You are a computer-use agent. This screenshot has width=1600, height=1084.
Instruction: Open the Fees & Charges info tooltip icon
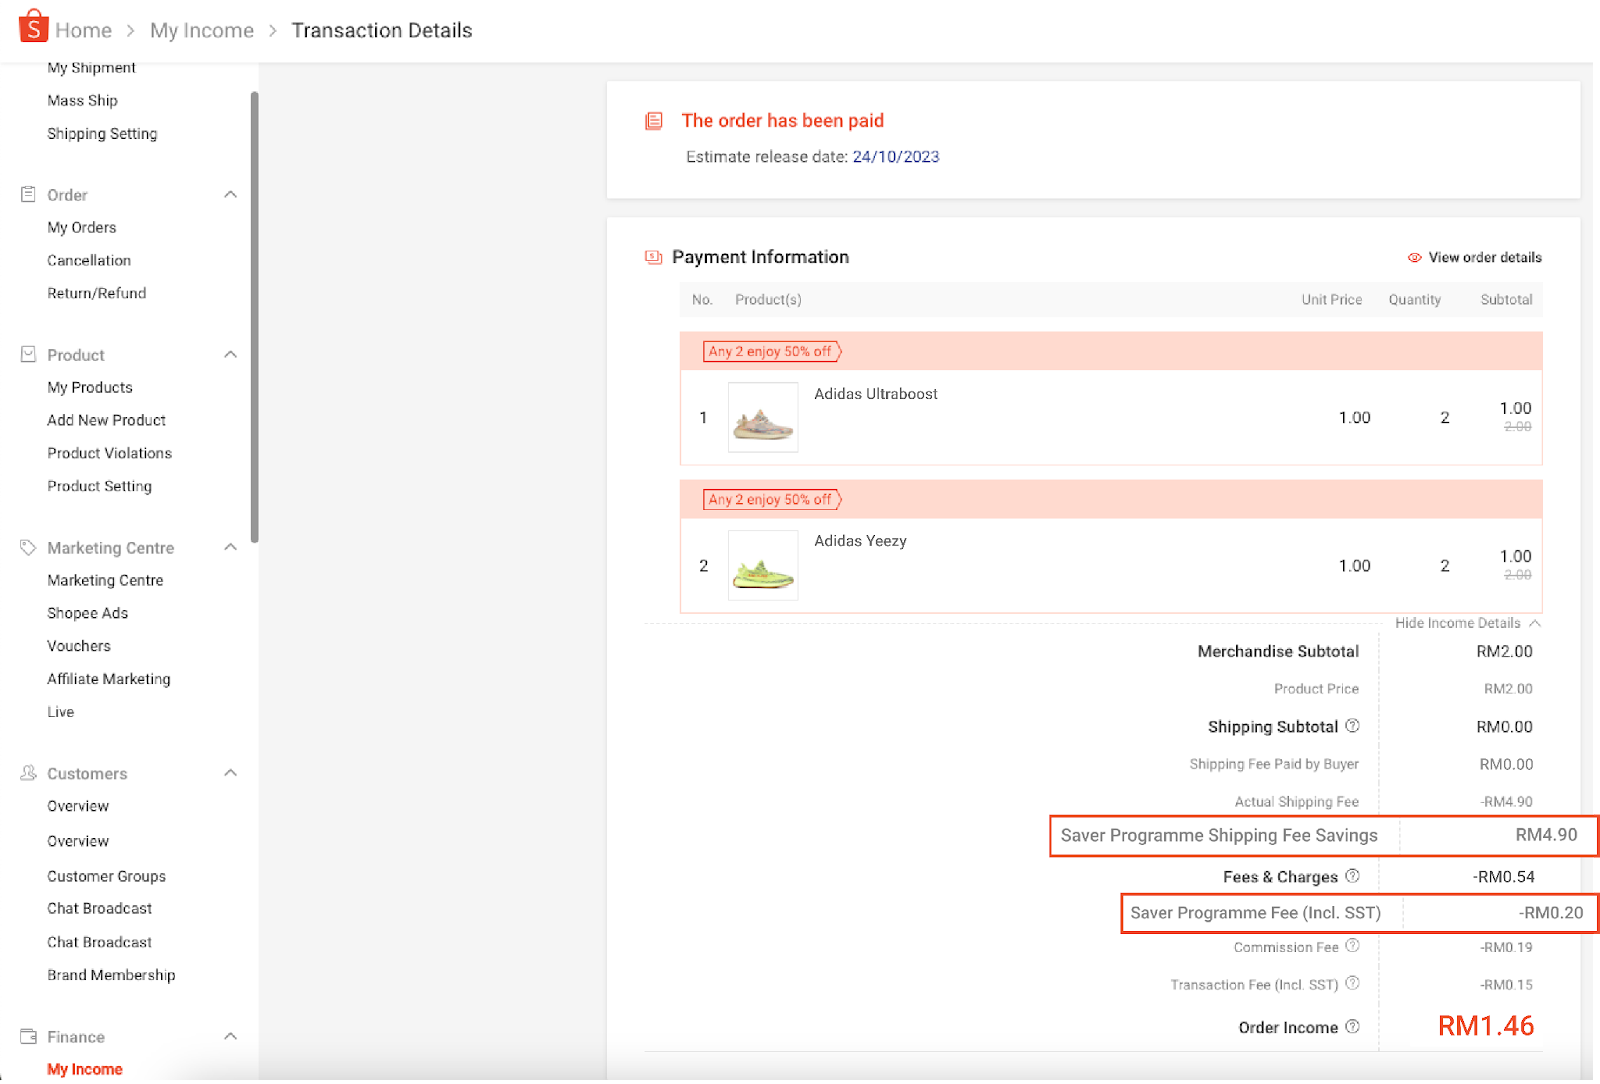click(x=1353, y=876)
